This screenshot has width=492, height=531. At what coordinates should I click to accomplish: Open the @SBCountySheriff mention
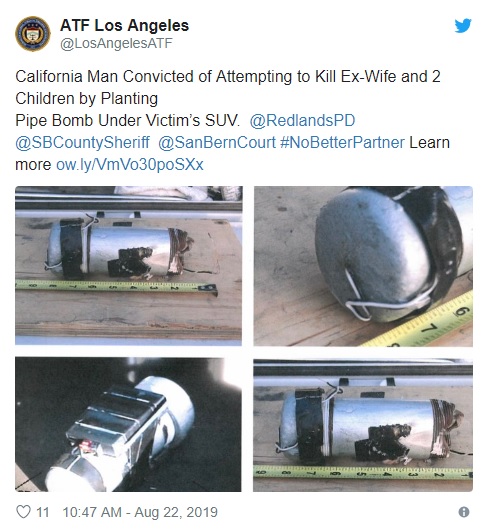82,143
